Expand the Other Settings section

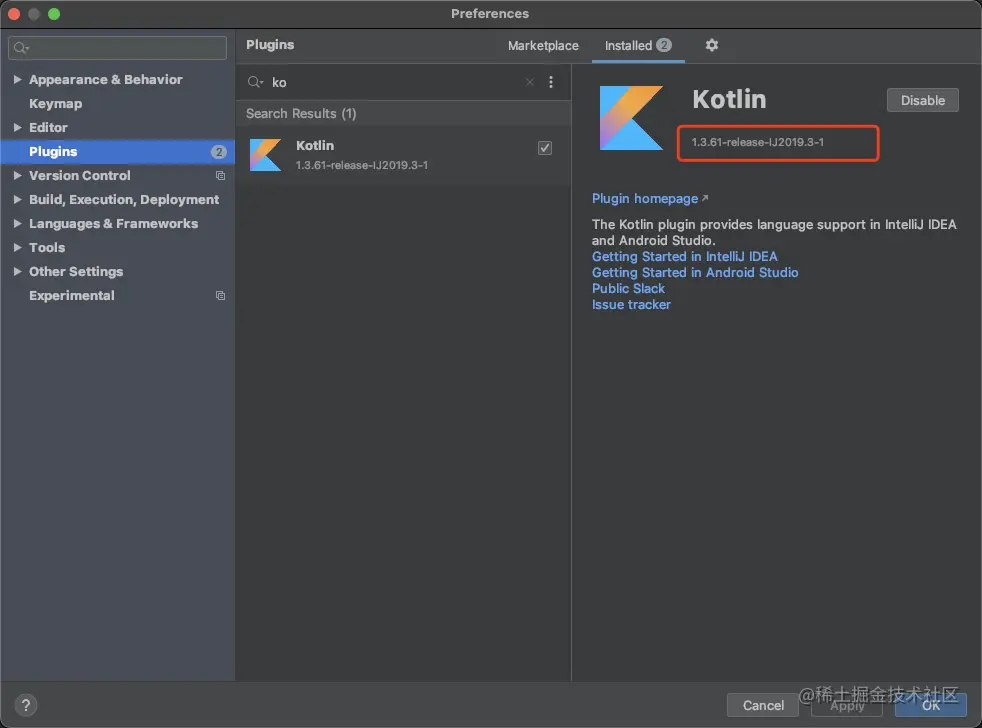pos(18,271)
